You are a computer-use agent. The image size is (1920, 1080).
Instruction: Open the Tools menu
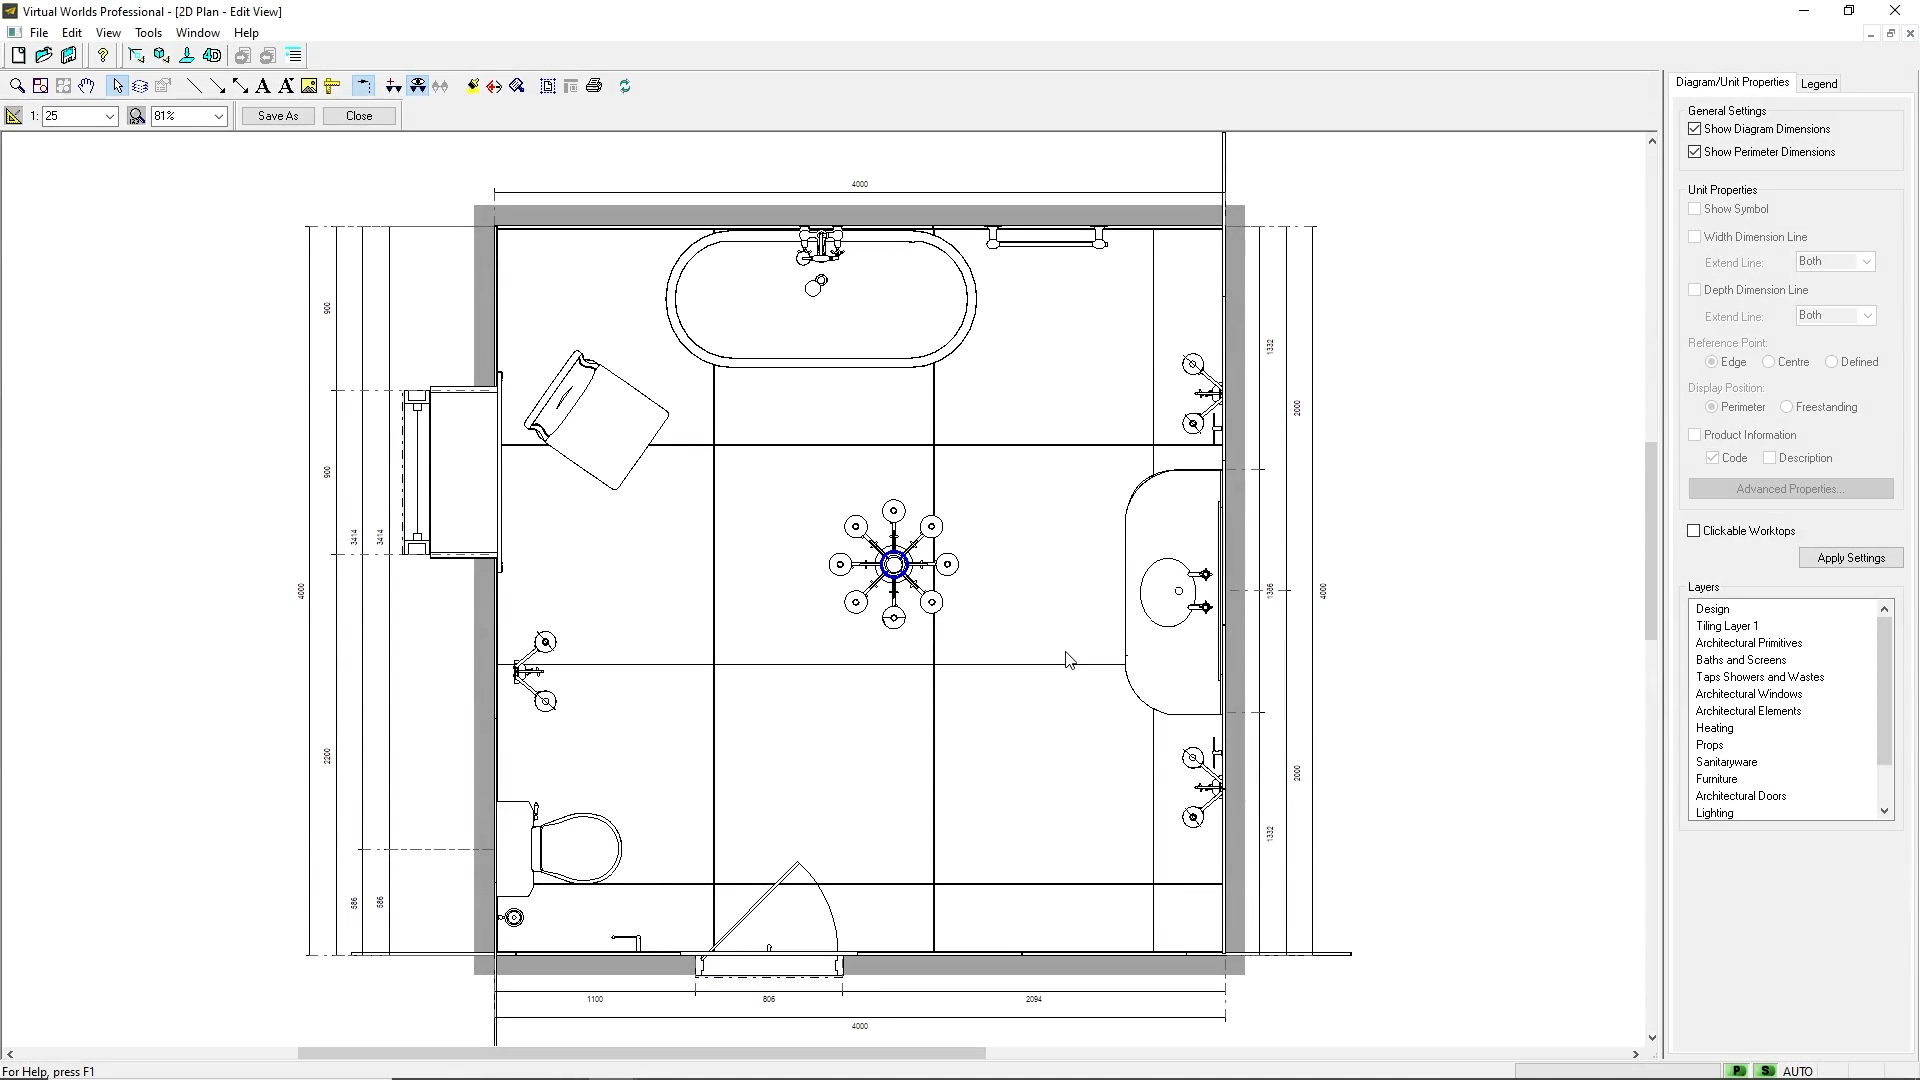tap(148, 33)
